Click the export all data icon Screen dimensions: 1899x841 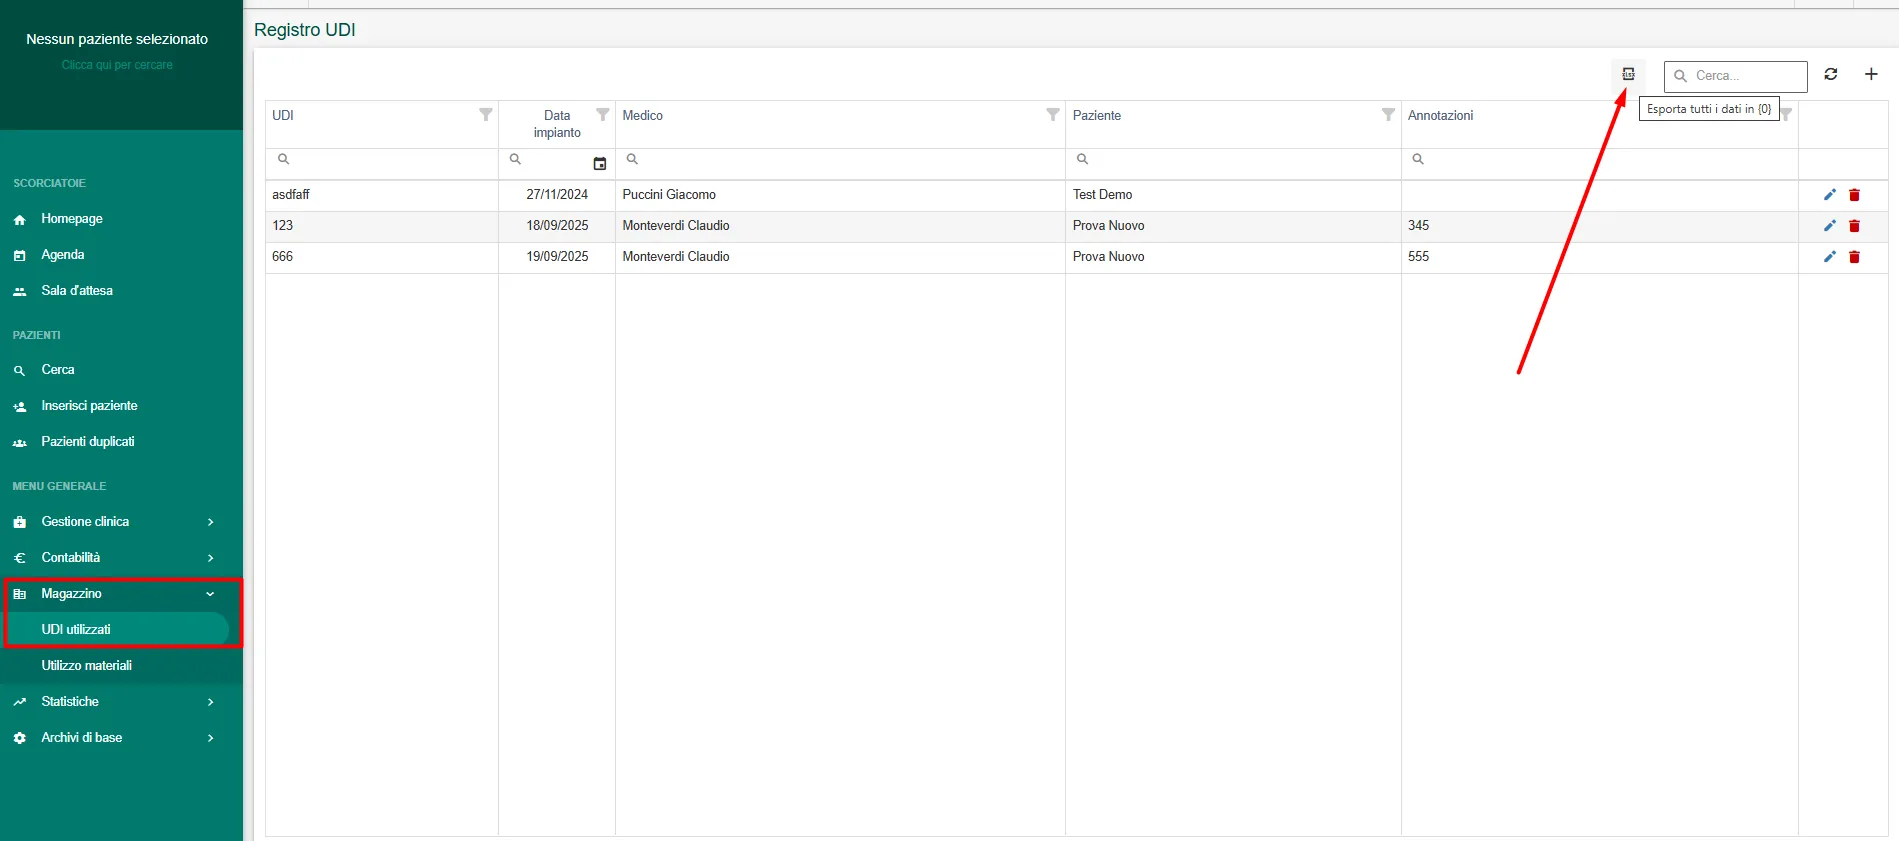pyautogui.click(x=1628, y=74)
